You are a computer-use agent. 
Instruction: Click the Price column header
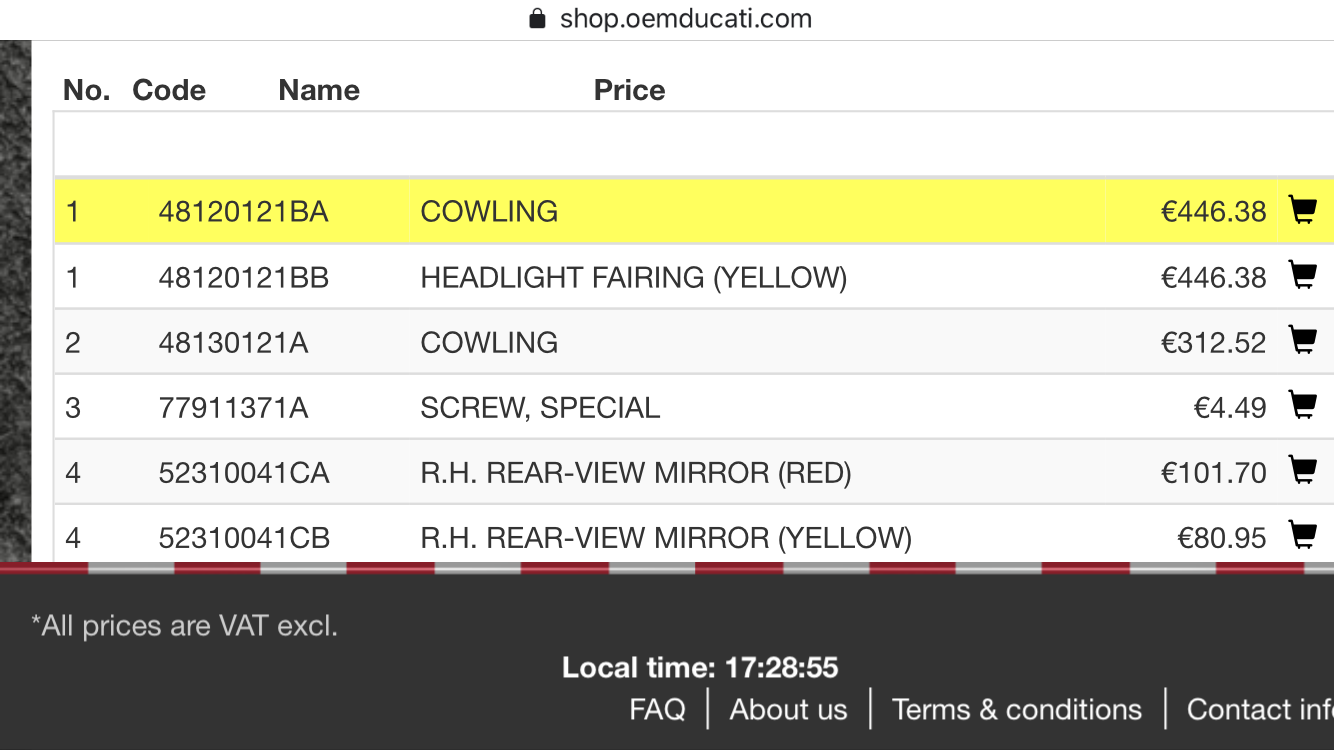pyautogui.click(x=629, y=90)
